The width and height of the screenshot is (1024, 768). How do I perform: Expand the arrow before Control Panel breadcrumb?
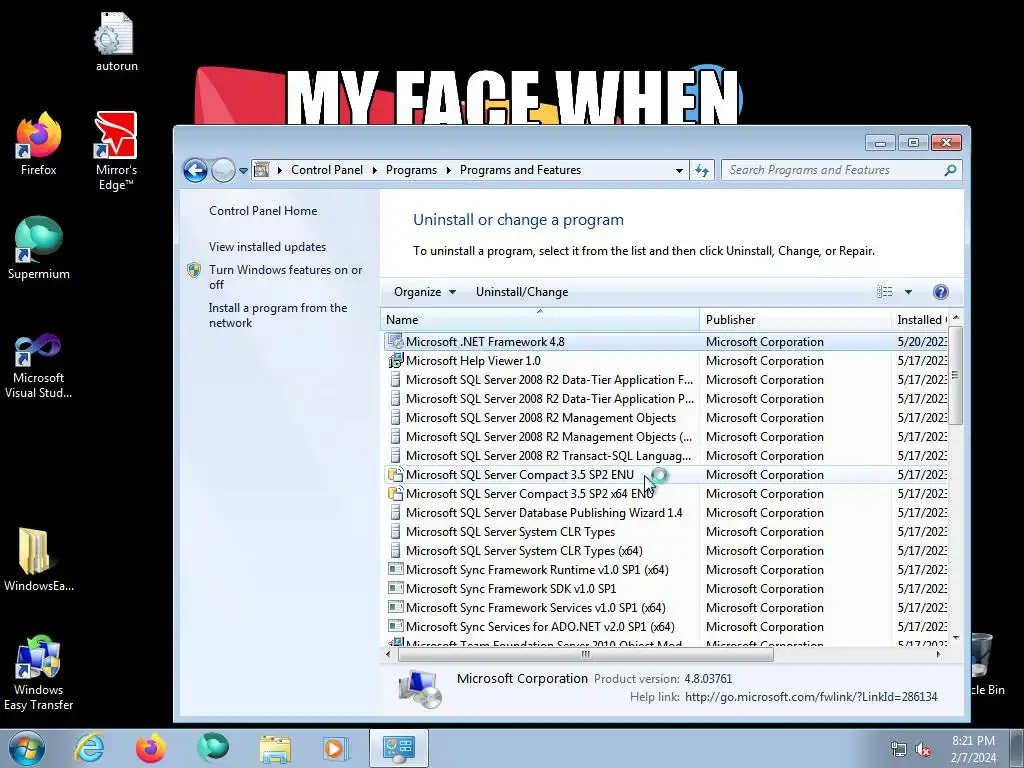[280, 170]
